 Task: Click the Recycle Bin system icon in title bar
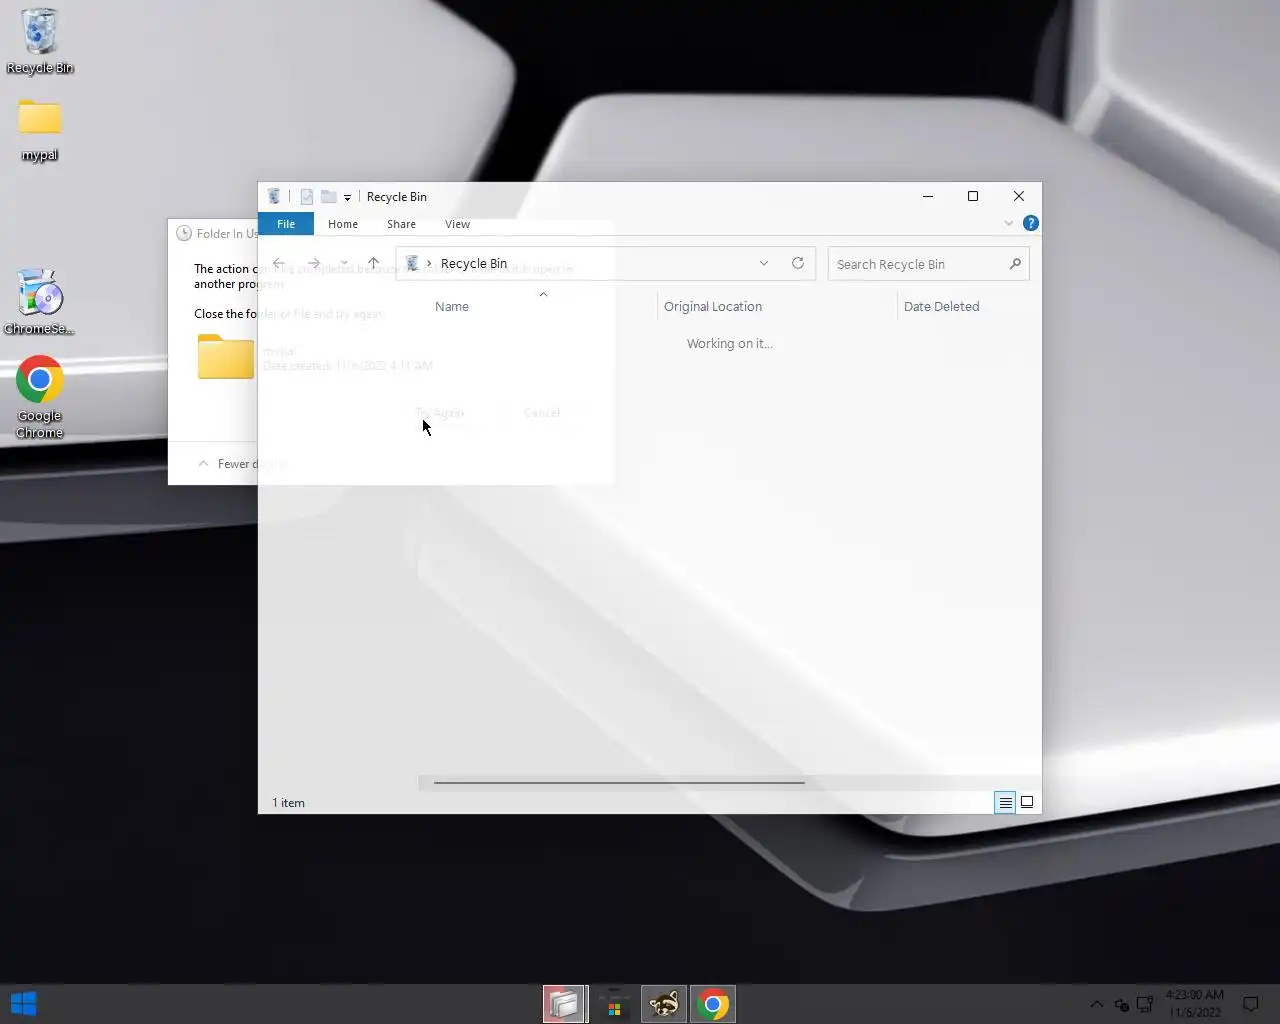pyautogui.click(x=274, y=196)
